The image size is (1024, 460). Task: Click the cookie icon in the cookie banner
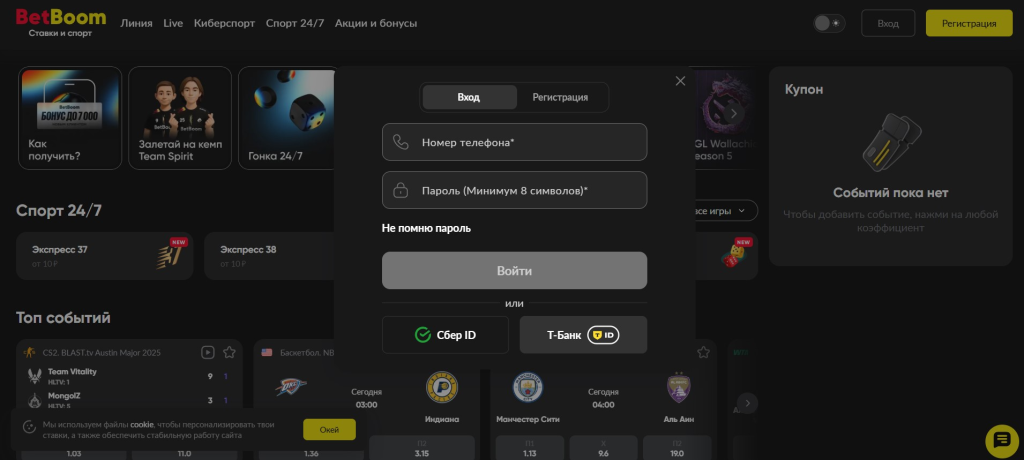(29, 427)
